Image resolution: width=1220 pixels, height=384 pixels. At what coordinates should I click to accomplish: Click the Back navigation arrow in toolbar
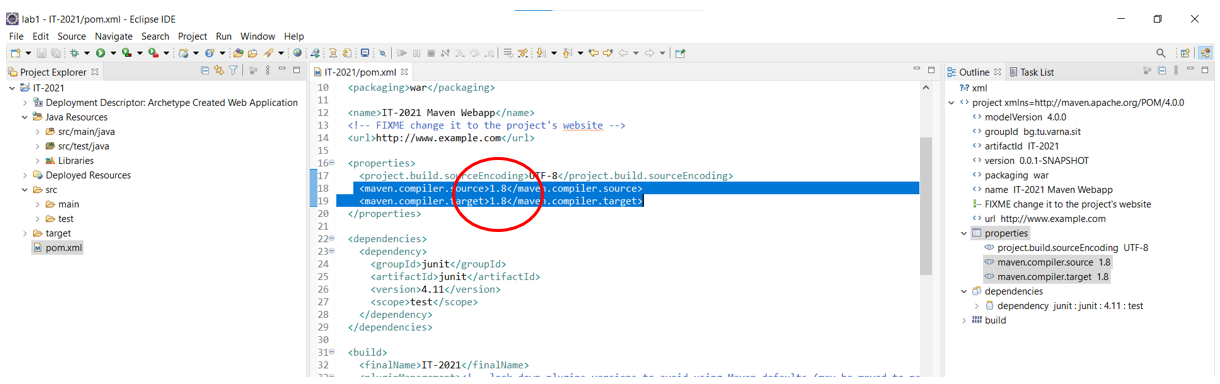[x=622, y=53]
